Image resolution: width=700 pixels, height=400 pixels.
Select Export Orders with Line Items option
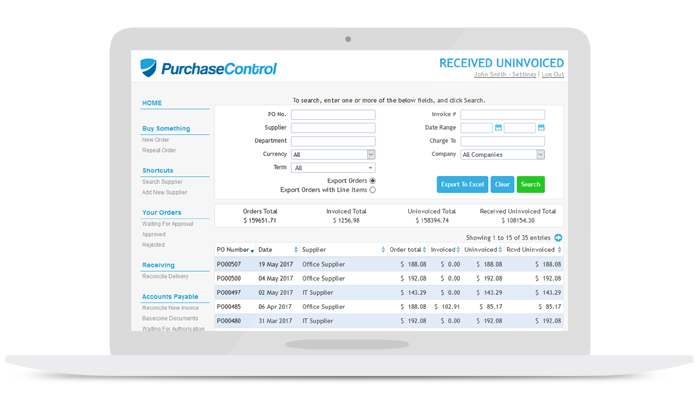(372, 190)
